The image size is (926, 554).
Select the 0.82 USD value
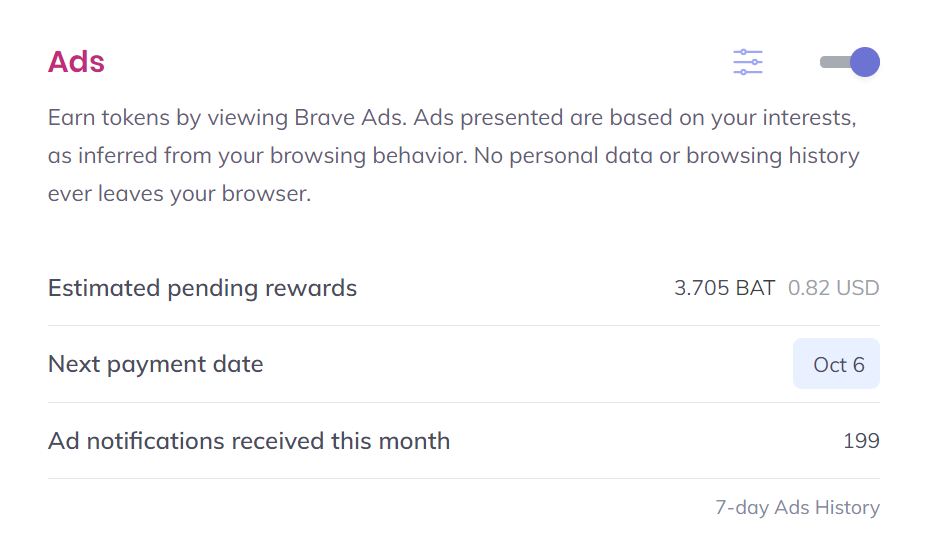[834, 288]
